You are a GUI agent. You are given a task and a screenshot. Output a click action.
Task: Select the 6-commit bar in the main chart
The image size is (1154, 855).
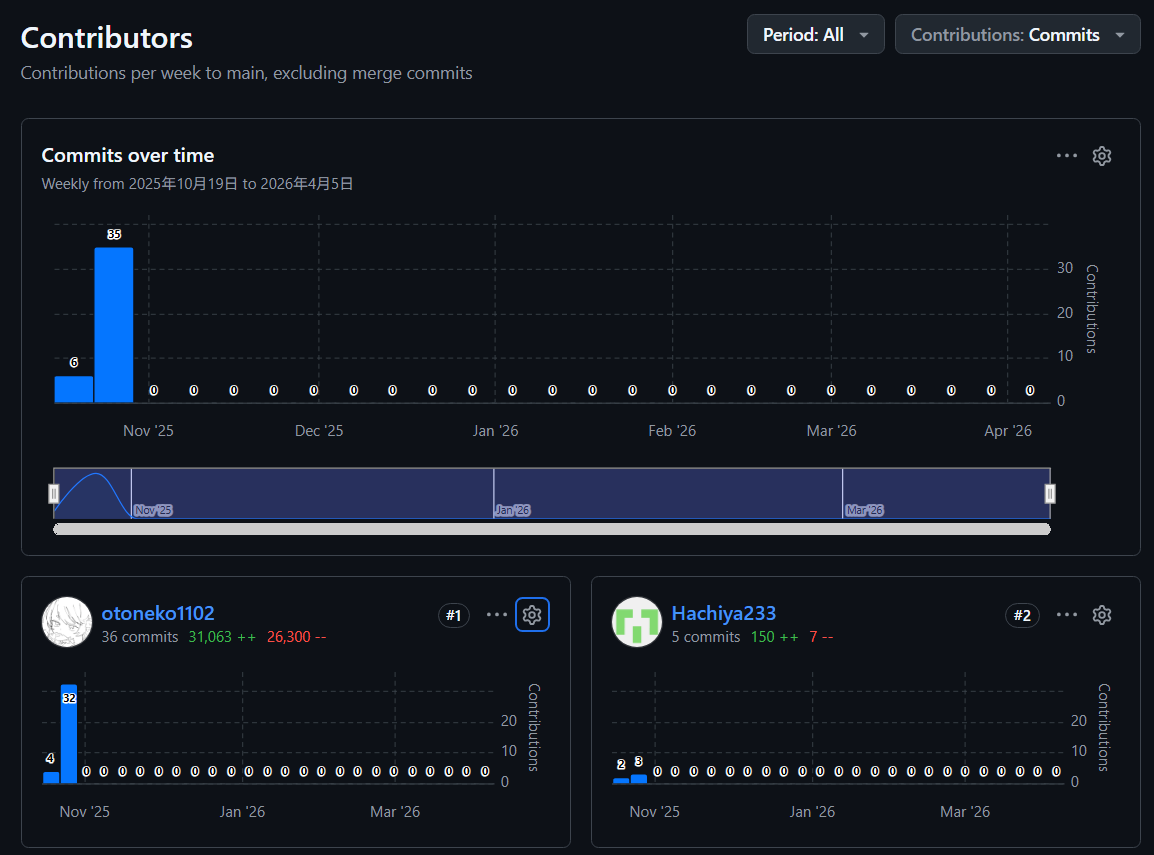[74, 389]
